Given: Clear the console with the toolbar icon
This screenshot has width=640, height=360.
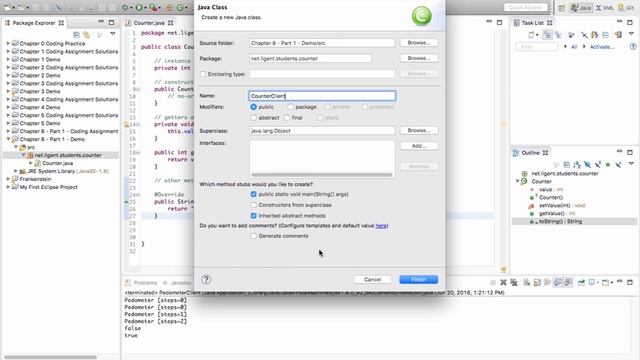Looking at the screenshot, I should point(527,282).
